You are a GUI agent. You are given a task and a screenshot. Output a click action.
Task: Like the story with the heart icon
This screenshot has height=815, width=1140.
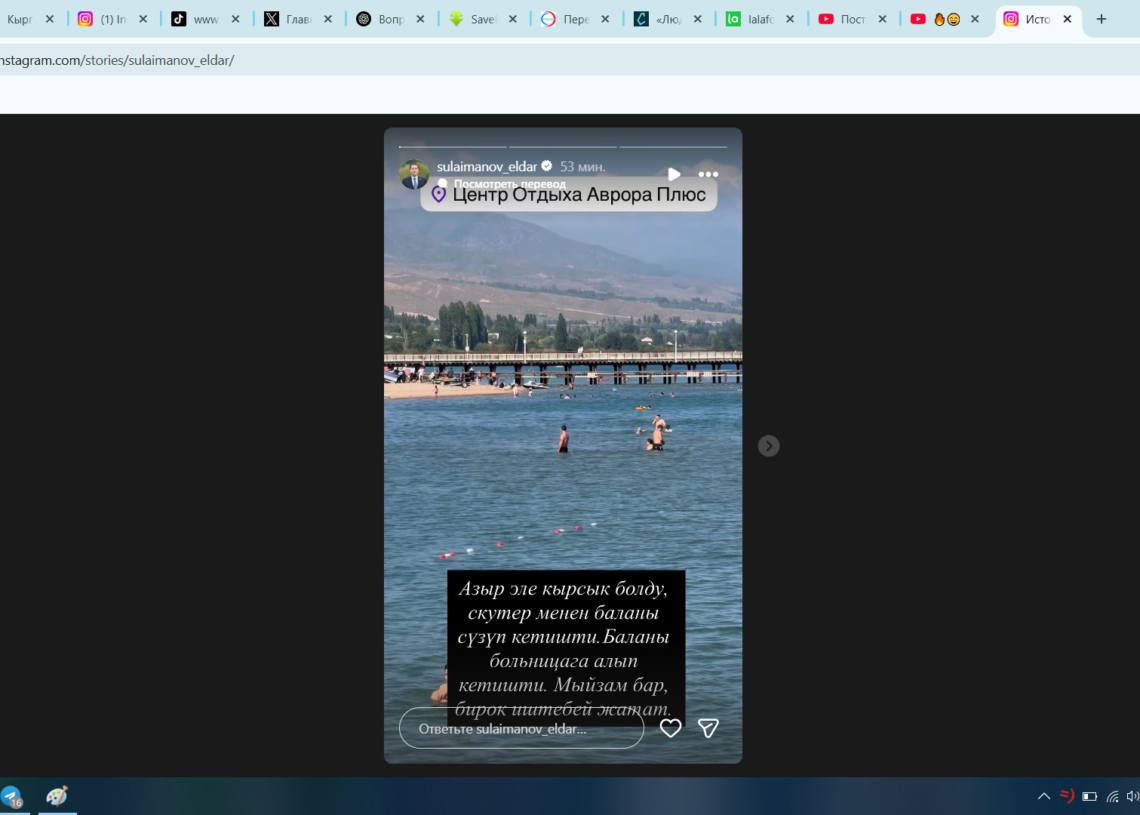coord(670,728)
